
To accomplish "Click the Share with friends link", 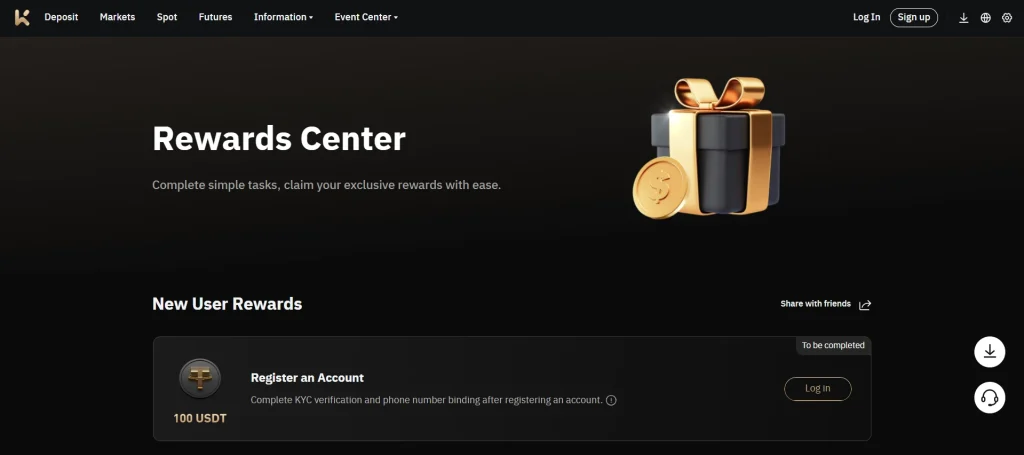I will [816, 304].
